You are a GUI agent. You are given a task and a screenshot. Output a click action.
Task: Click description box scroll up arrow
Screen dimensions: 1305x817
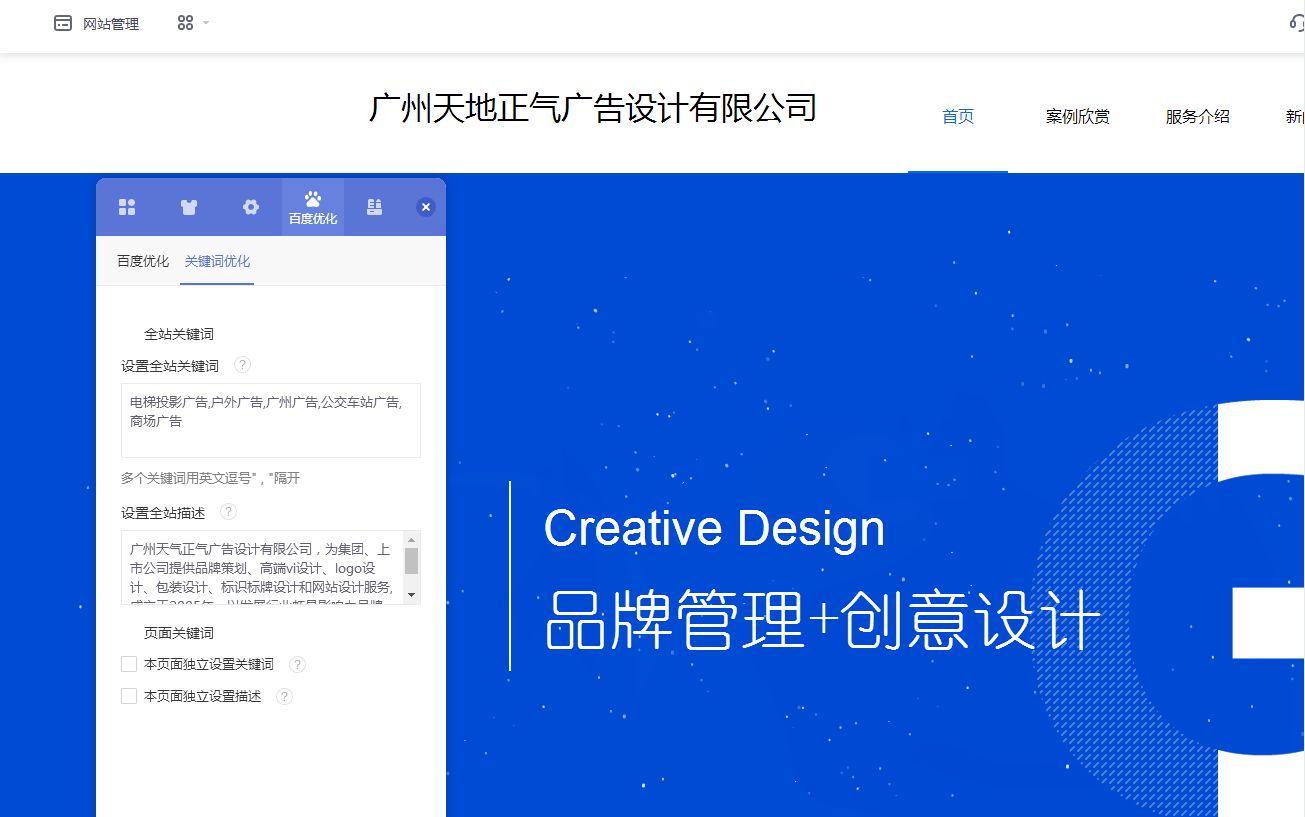(411, 538)
